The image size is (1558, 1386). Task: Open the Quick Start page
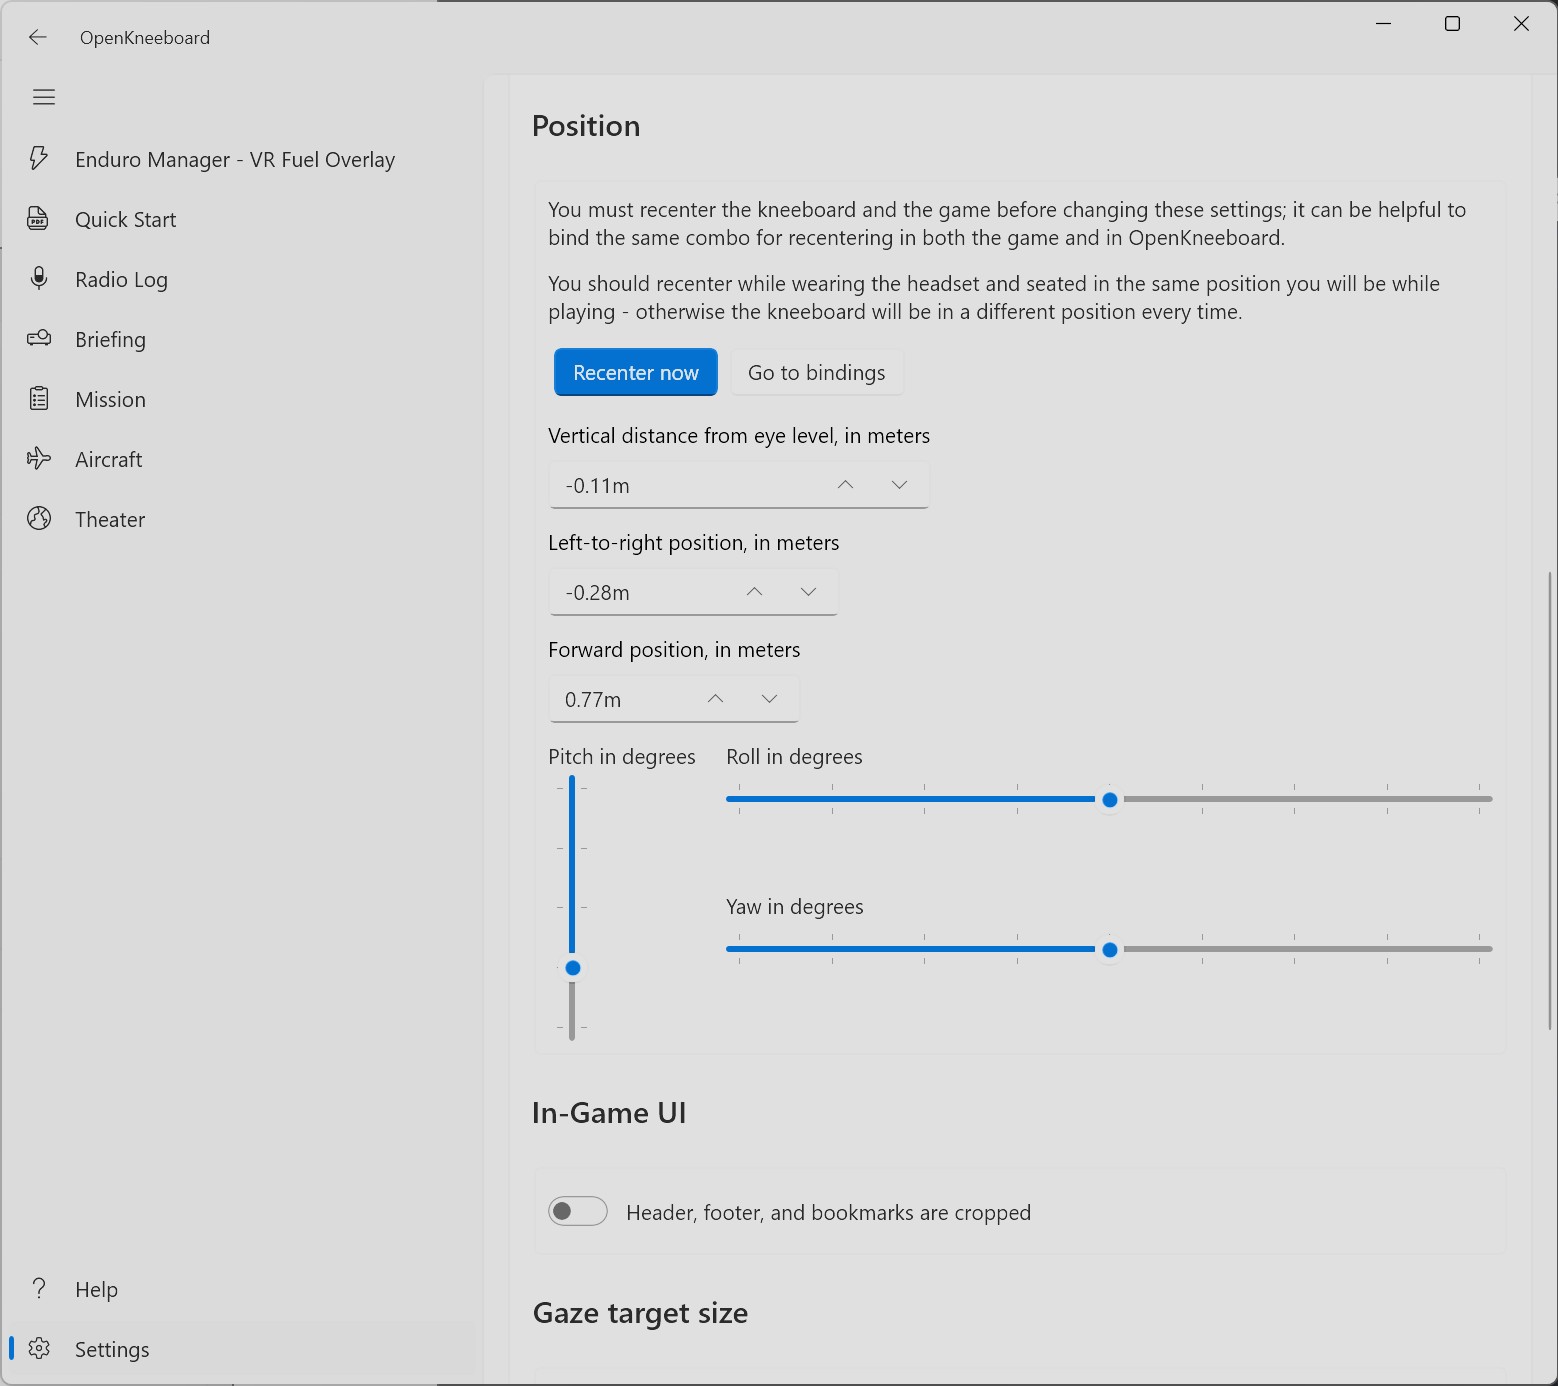tap(242, 219)
